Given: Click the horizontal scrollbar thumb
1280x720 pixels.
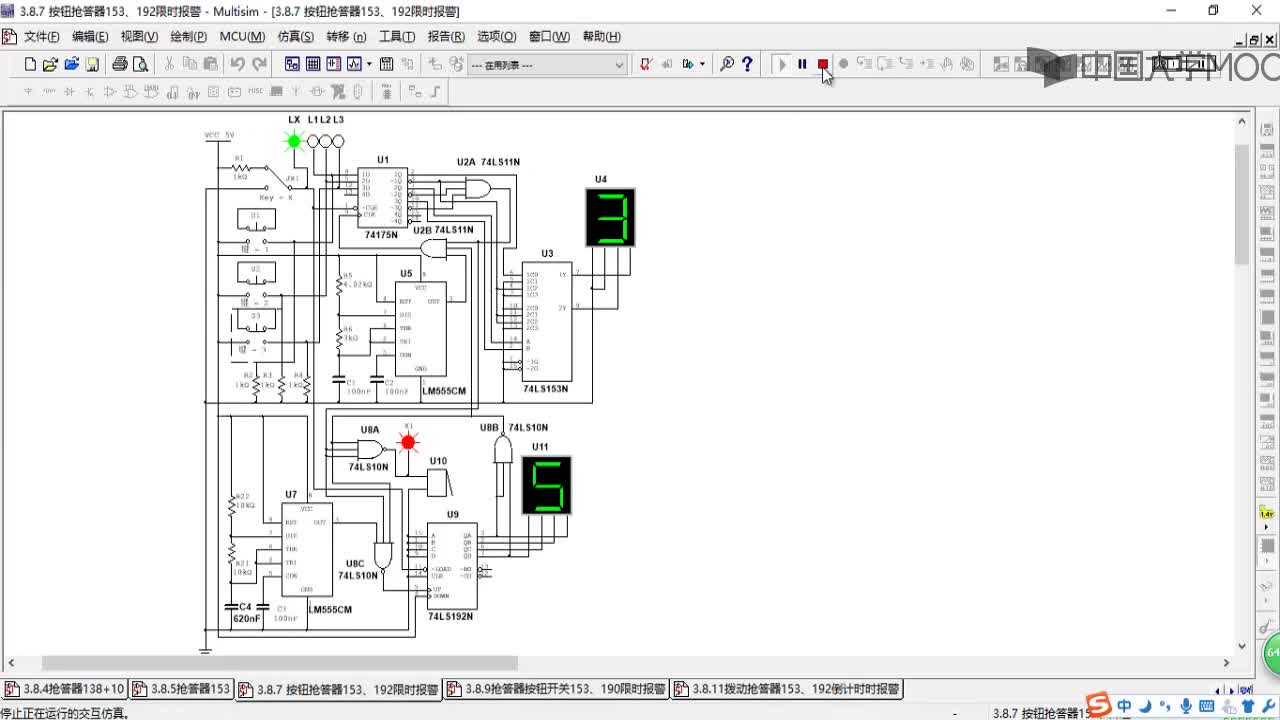Looking at the screenshot, I should point(279,663).
